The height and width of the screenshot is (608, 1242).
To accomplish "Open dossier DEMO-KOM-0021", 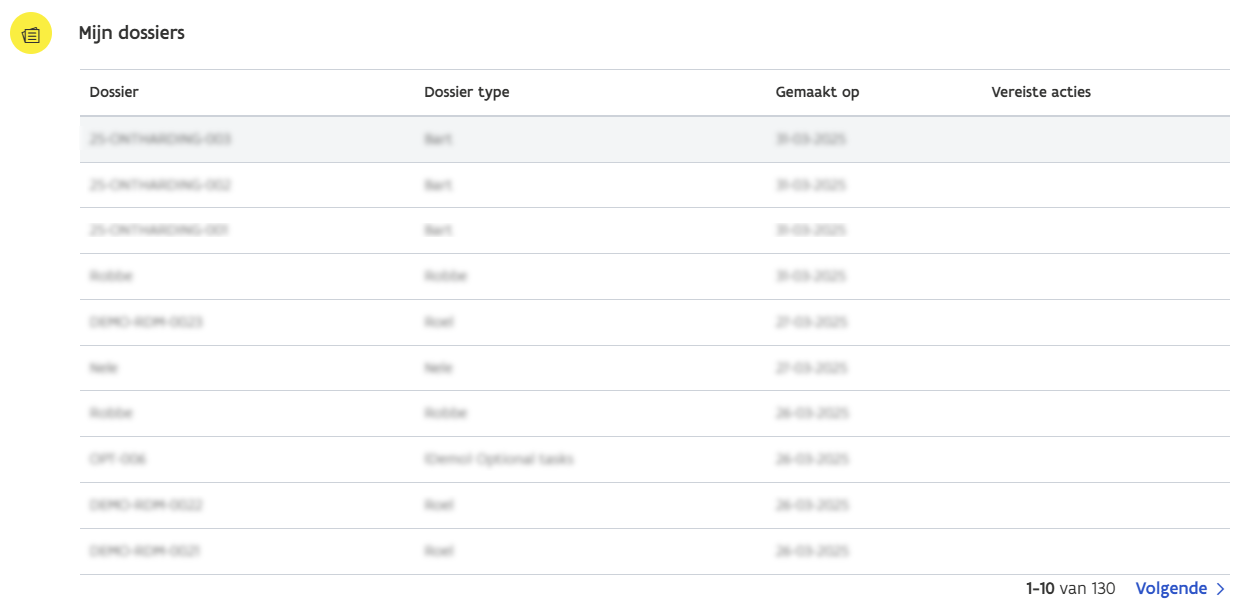I will pyautogui.click(x=146, y=551).
